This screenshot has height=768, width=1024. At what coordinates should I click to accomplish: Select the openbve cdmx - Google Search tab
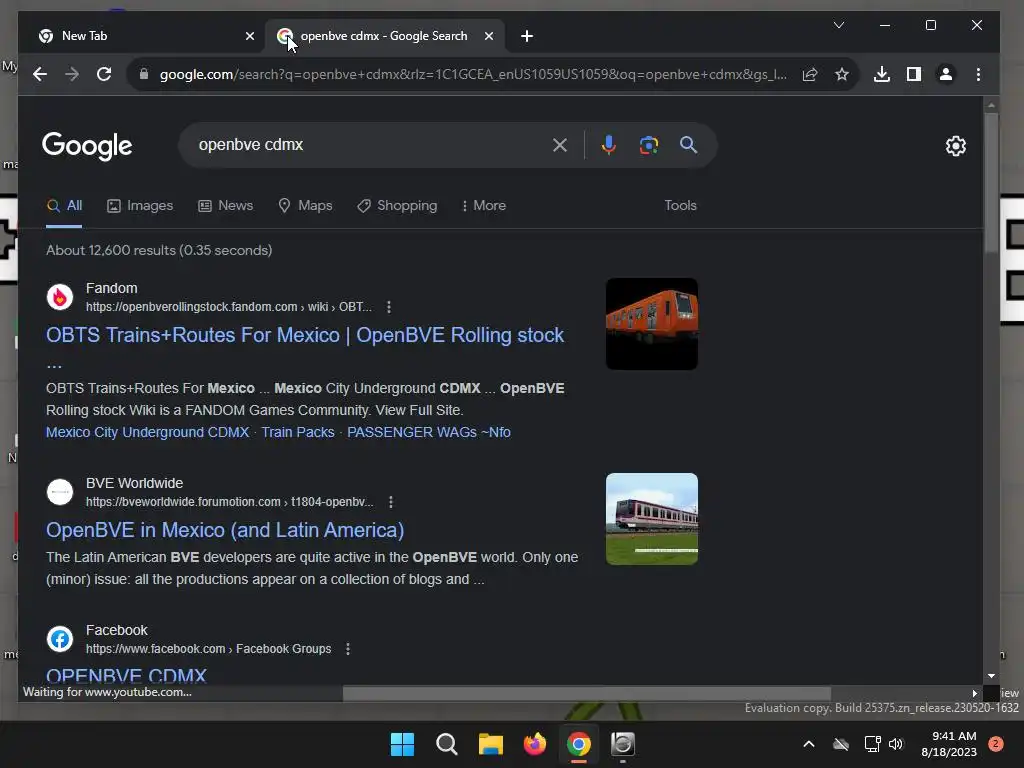[383, 36]
